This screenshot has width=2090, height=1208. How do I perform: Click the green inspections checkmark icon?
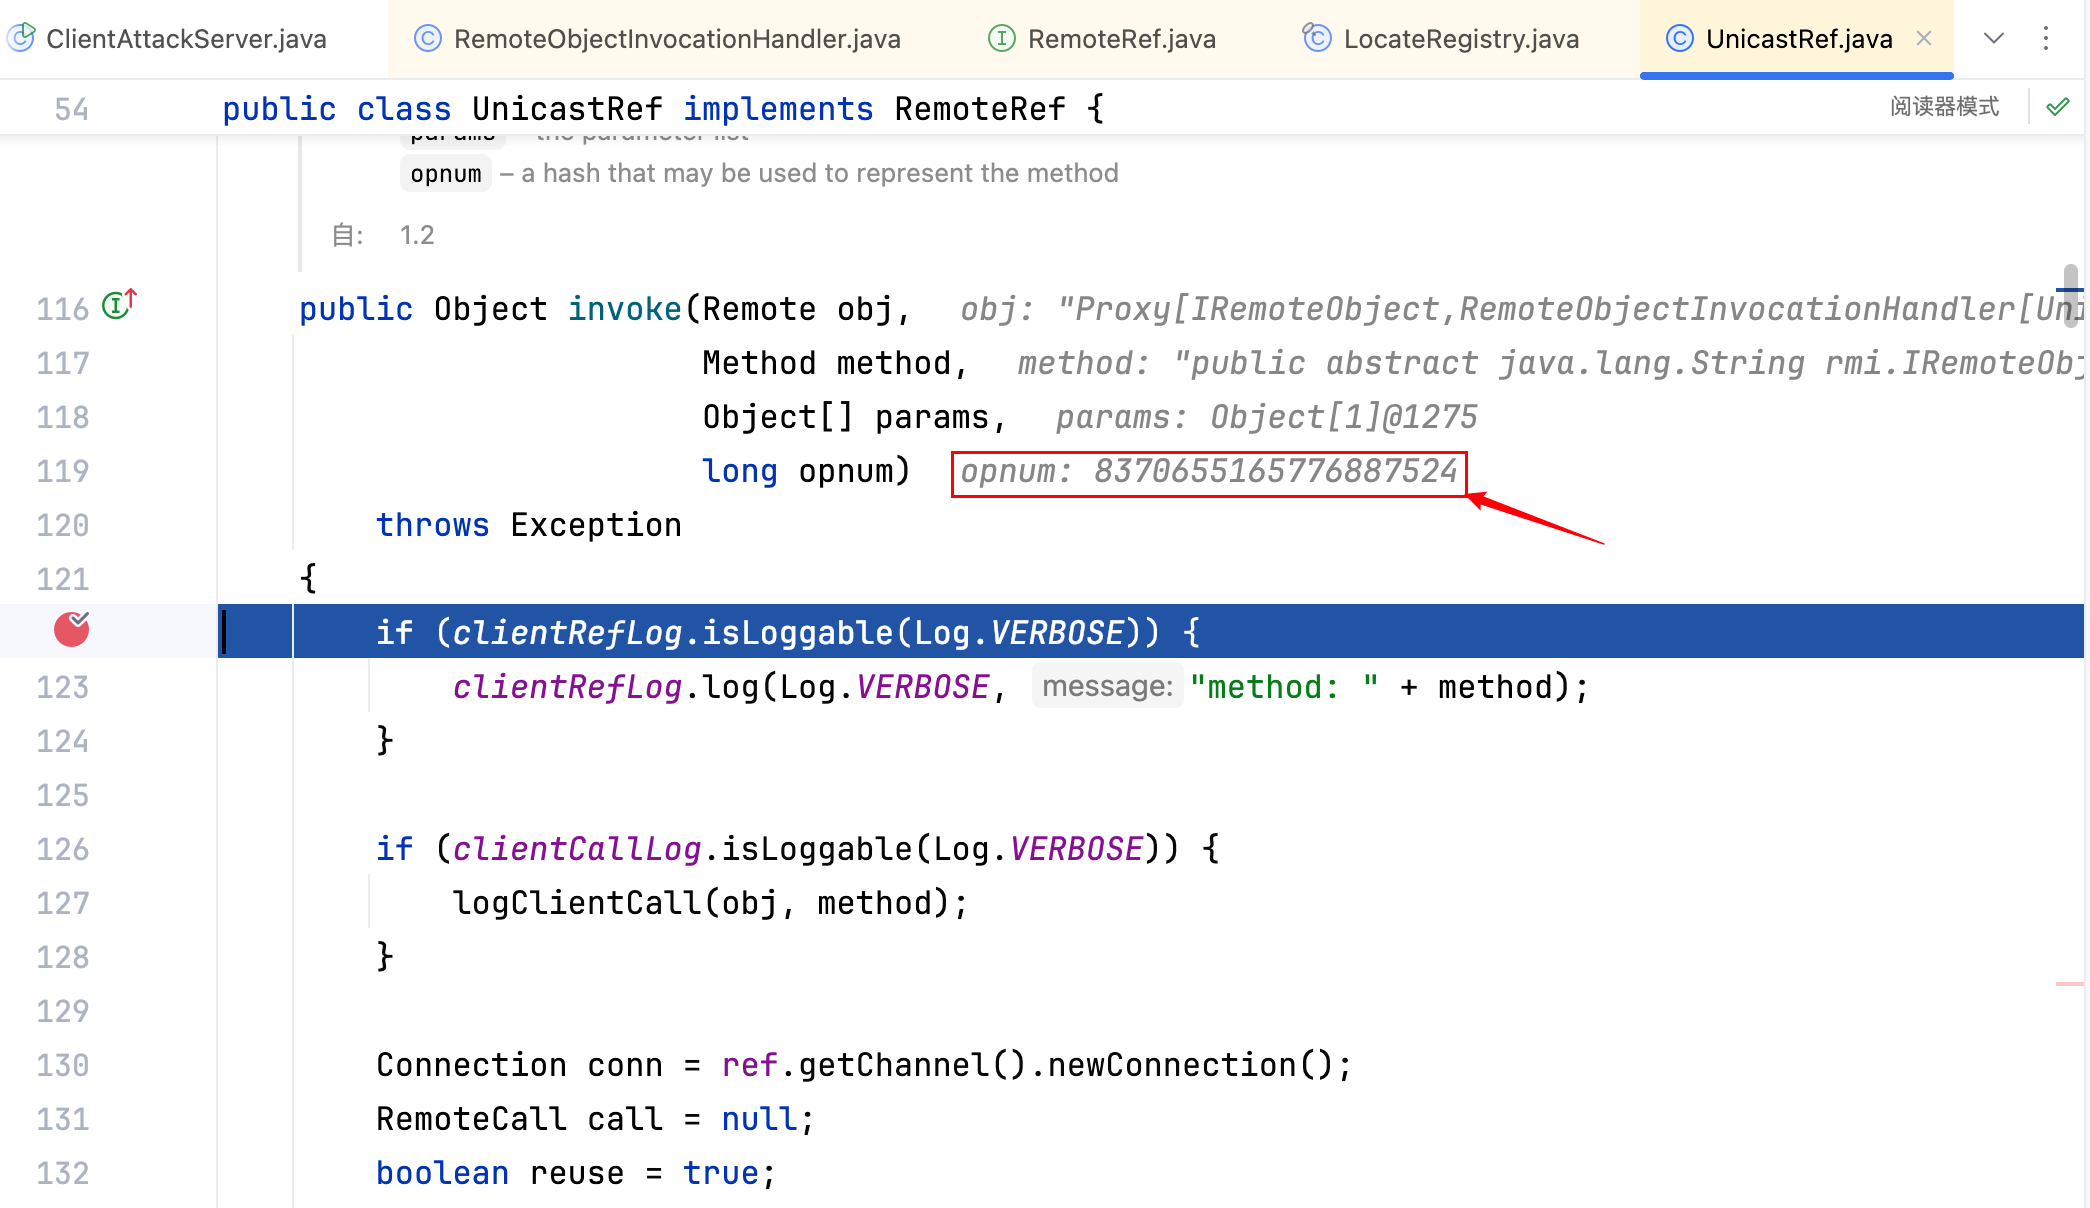[x=2057, y=107]
